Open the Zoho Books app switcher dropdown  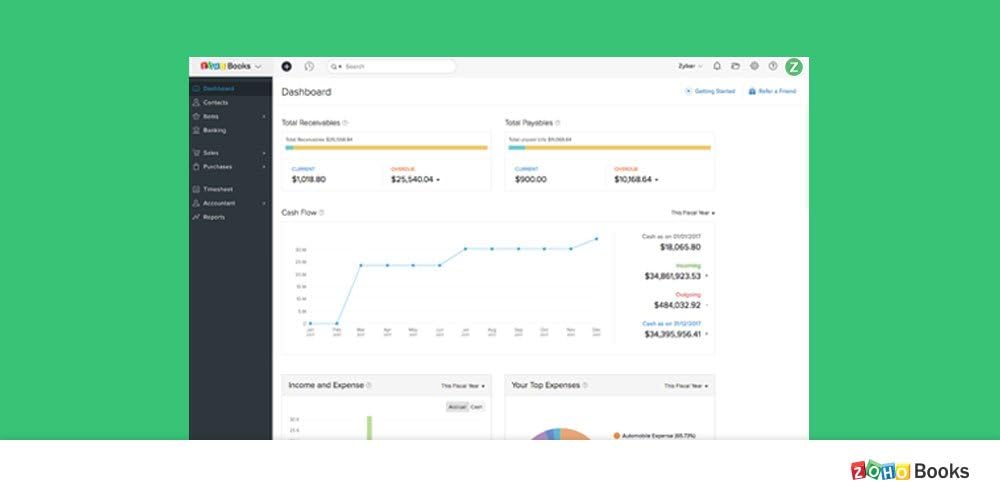point(258,66)
